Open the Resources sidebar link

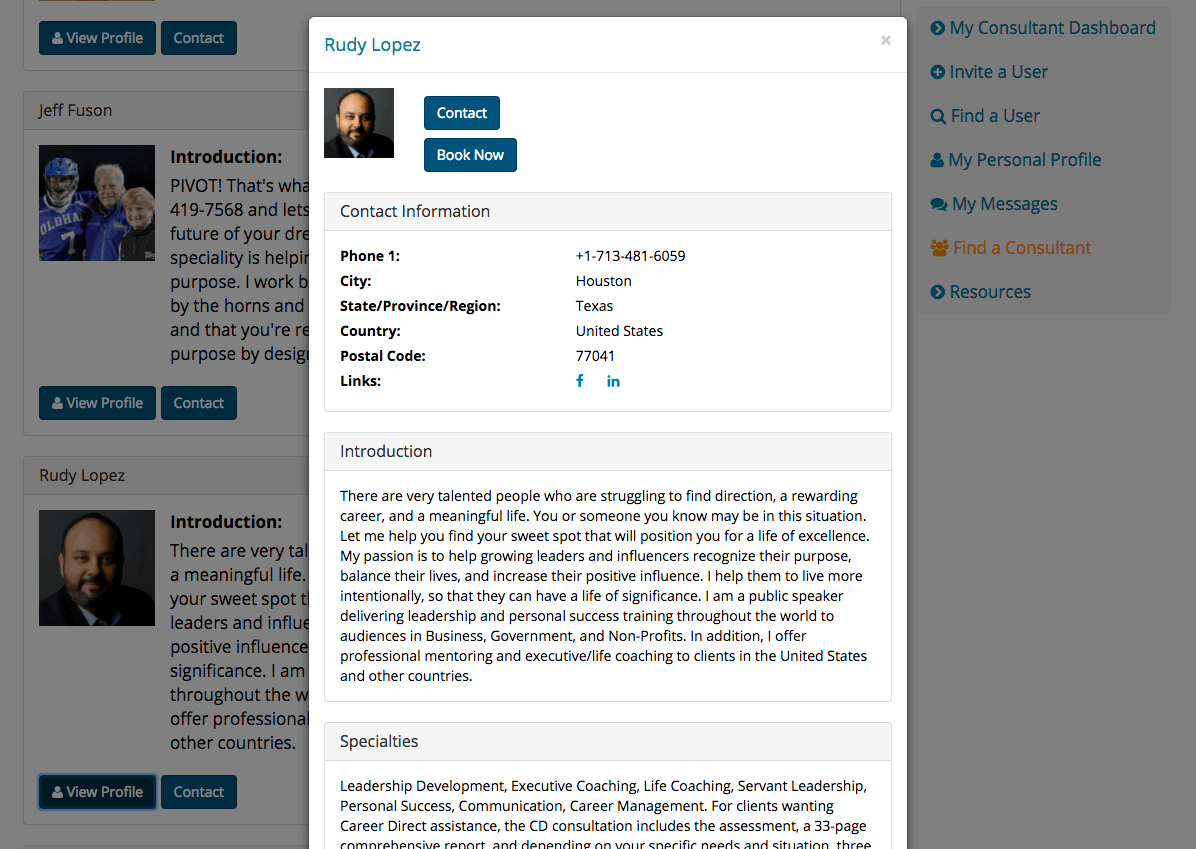click(x=980, y=292)
